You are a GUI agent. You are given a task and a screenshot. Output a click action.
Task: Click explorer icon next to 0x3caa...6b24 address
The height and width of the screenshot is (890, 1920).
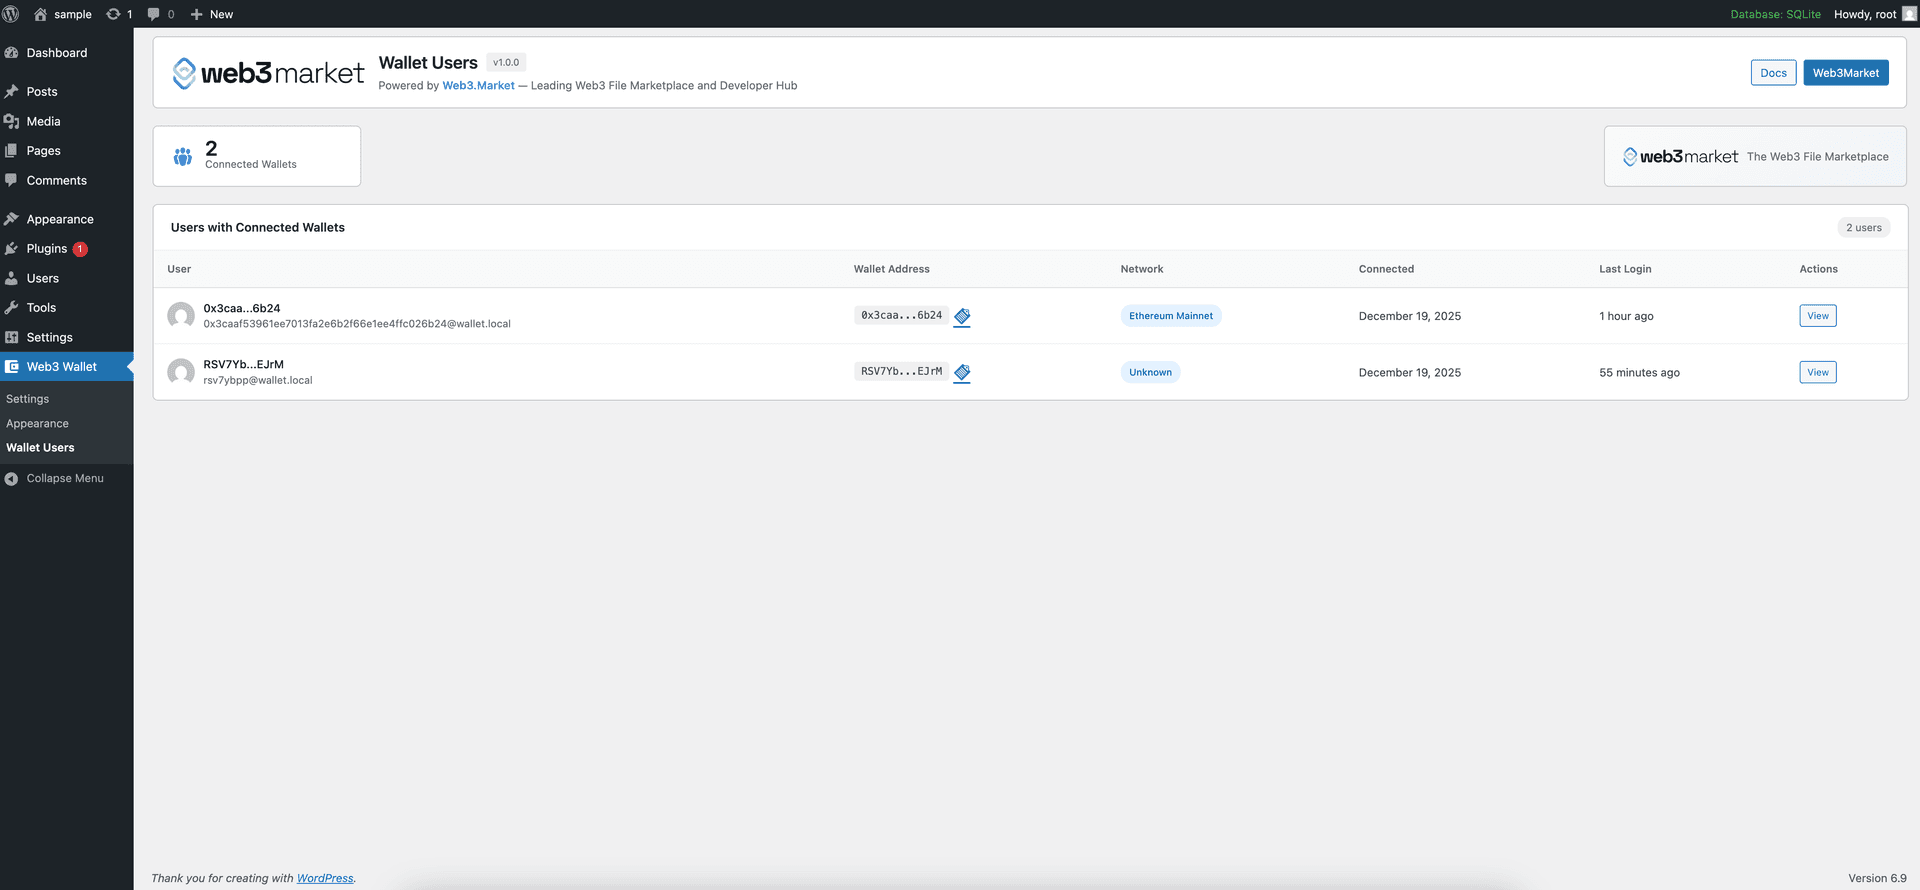[x=962, y=317]
